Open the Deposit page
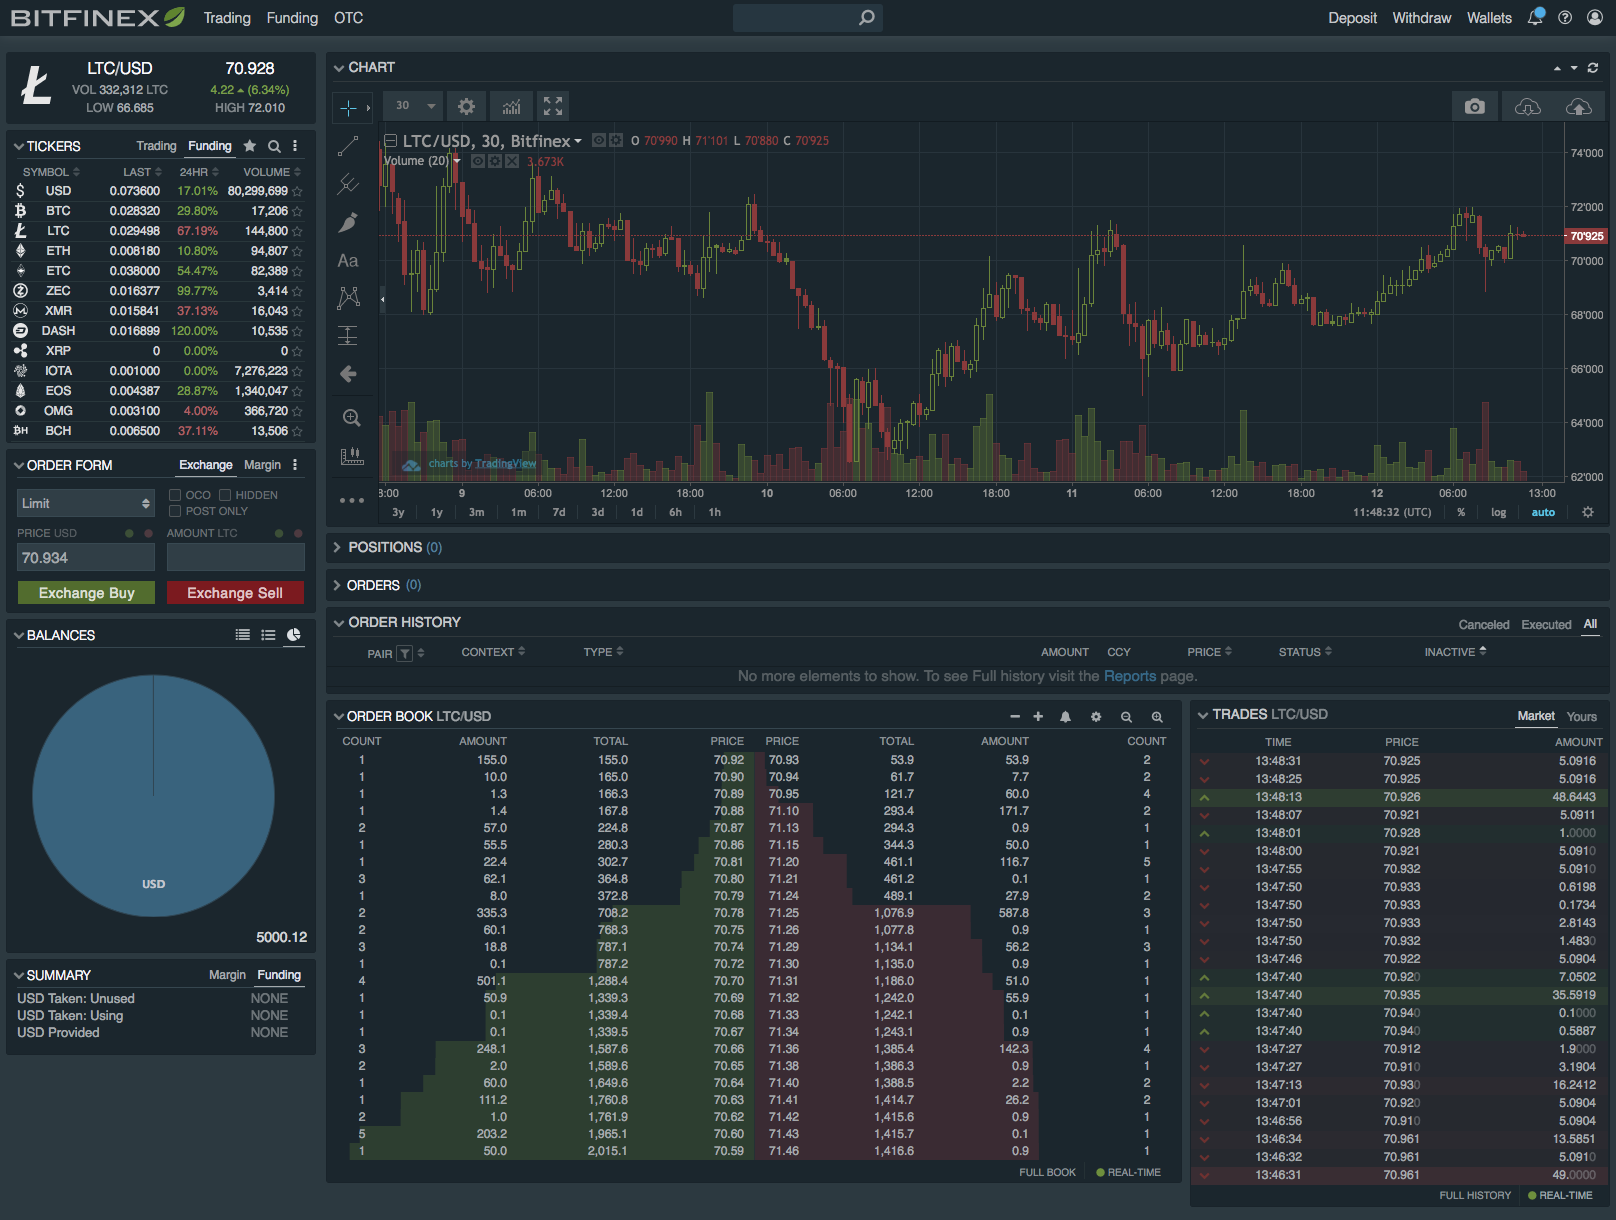 click(x=1352, y=18)
